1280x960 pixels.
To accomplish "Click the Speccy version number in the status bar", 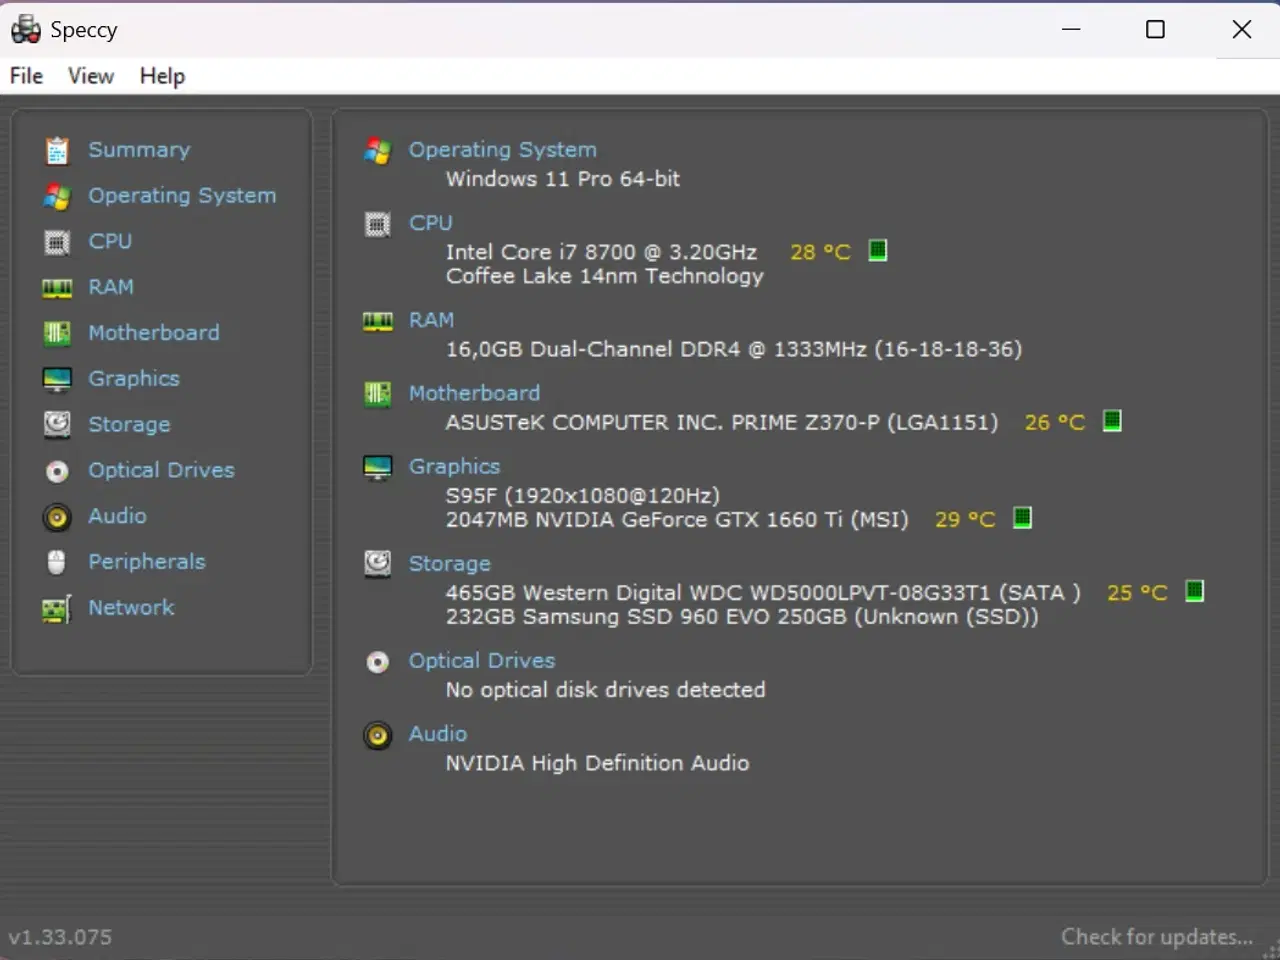I will 60,936.
